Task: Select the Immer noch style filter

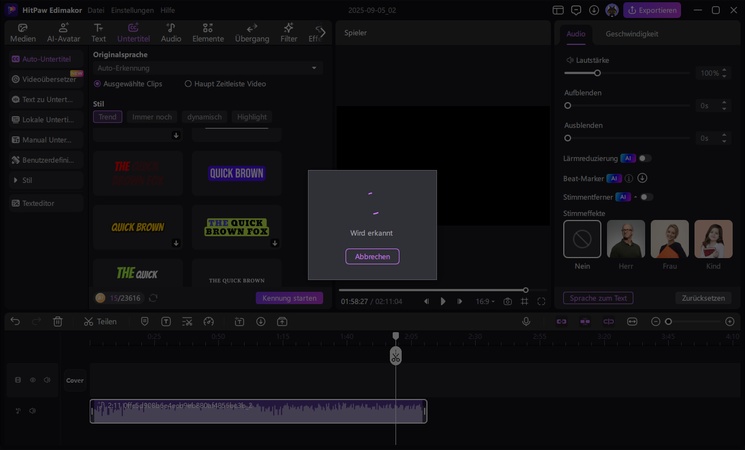Action: click(x=152, y=117)
